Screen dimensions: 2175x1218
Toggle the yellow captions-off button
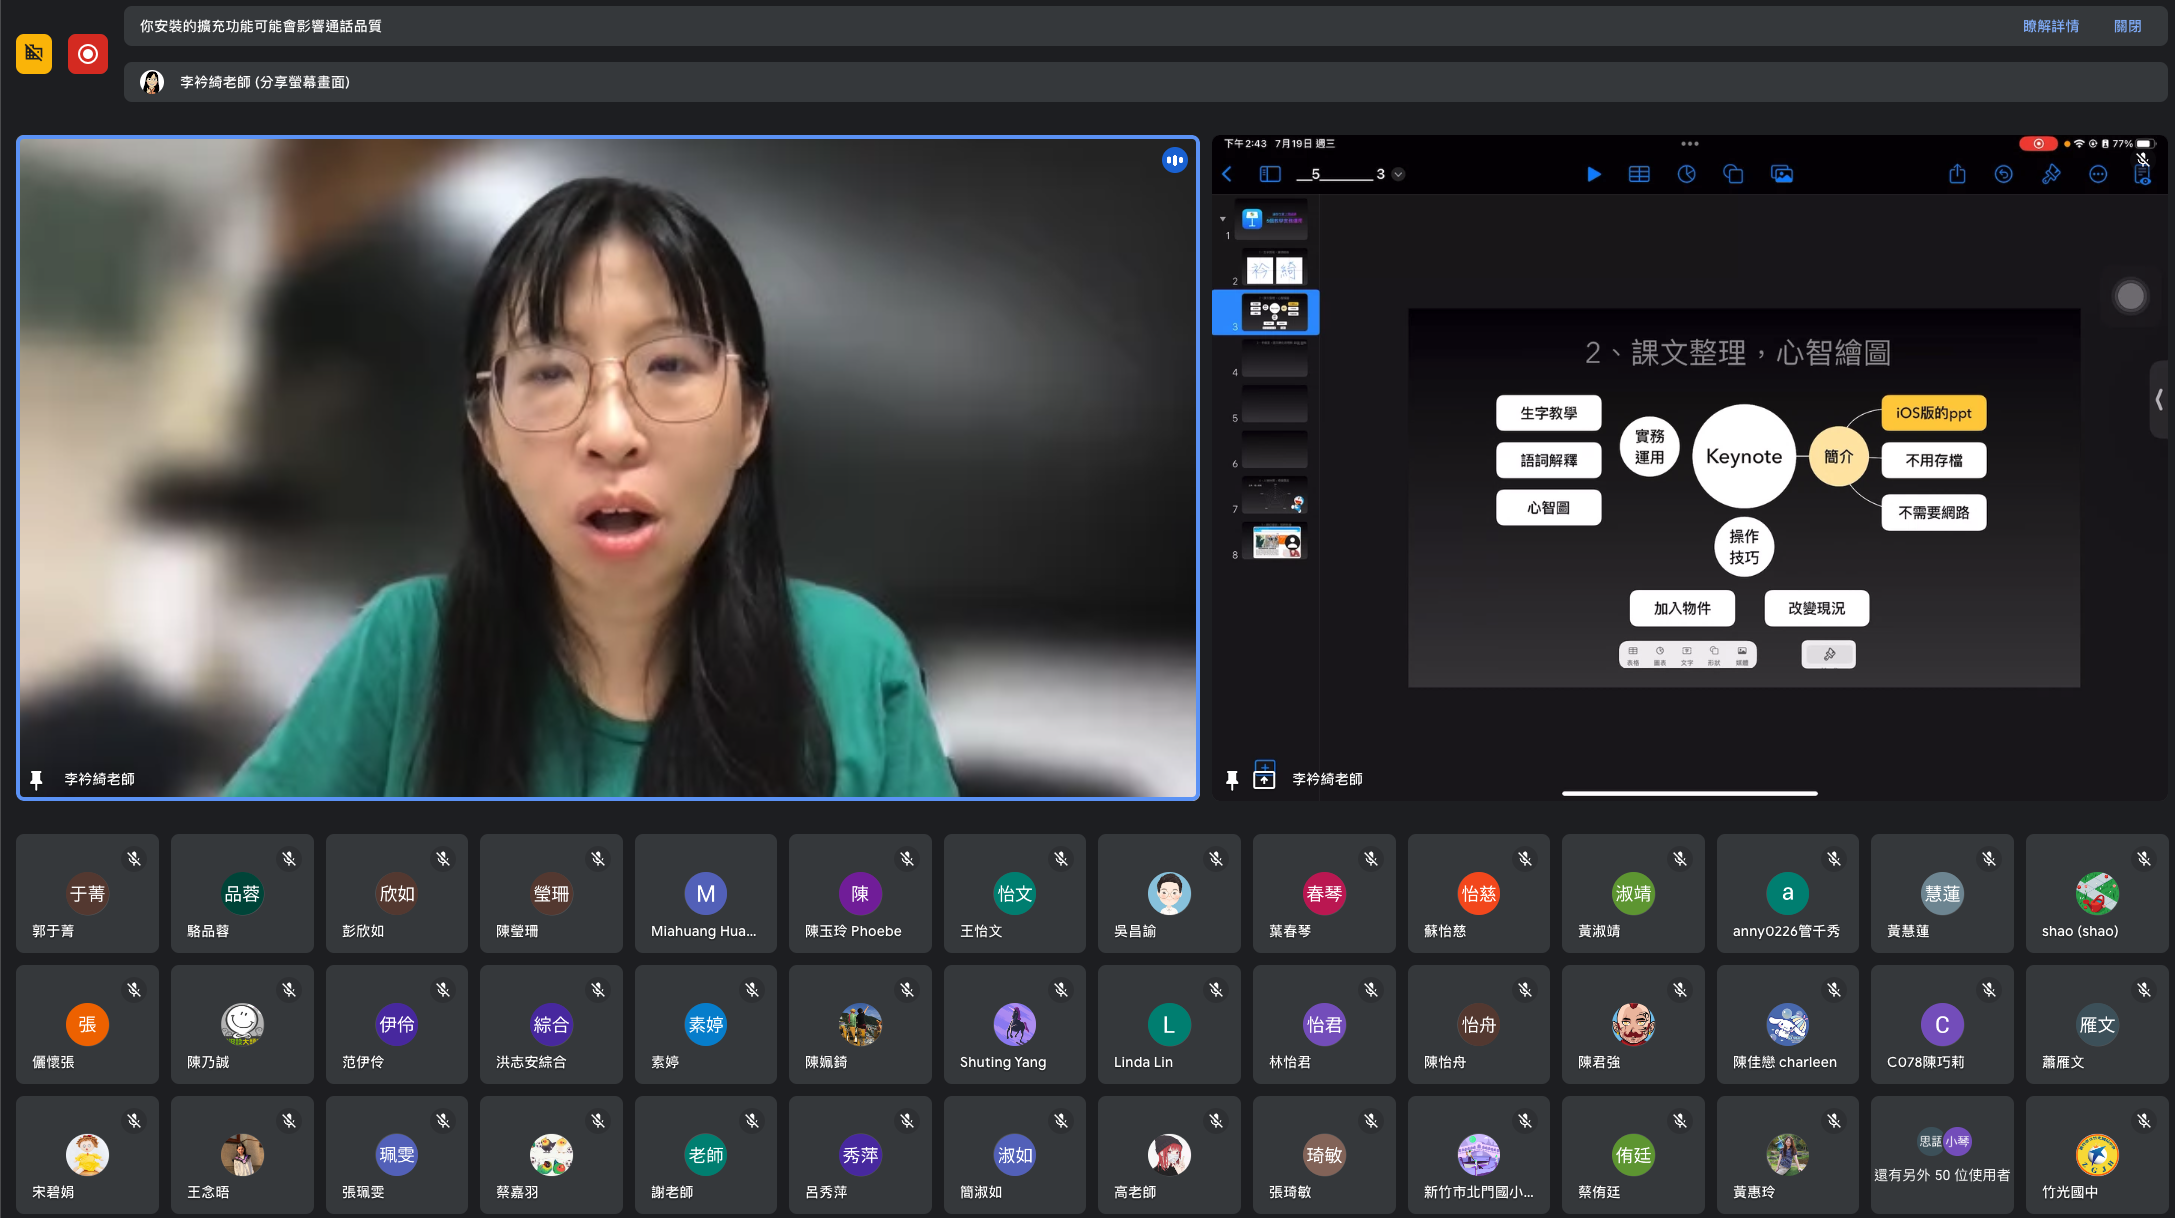click(x=34, y=54)
